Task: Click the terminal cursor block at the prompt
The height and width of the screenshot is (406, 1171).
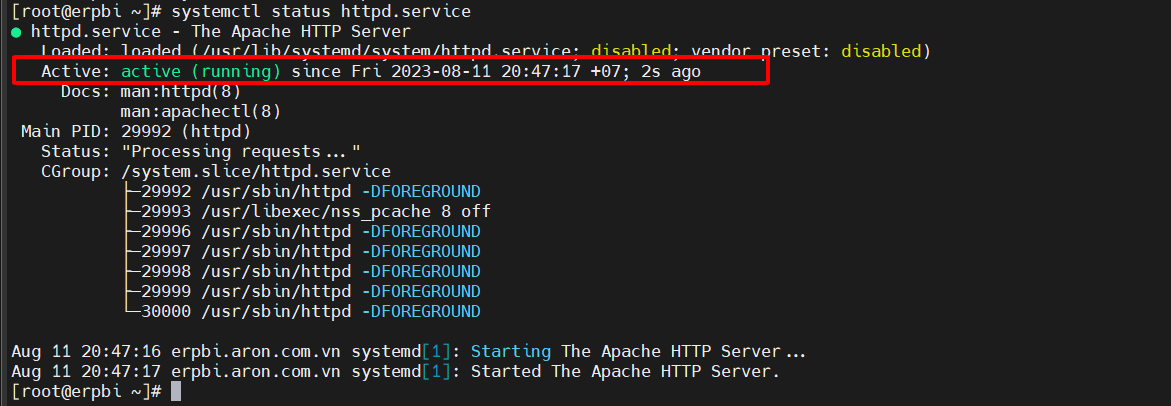Action: click(176, 392)
